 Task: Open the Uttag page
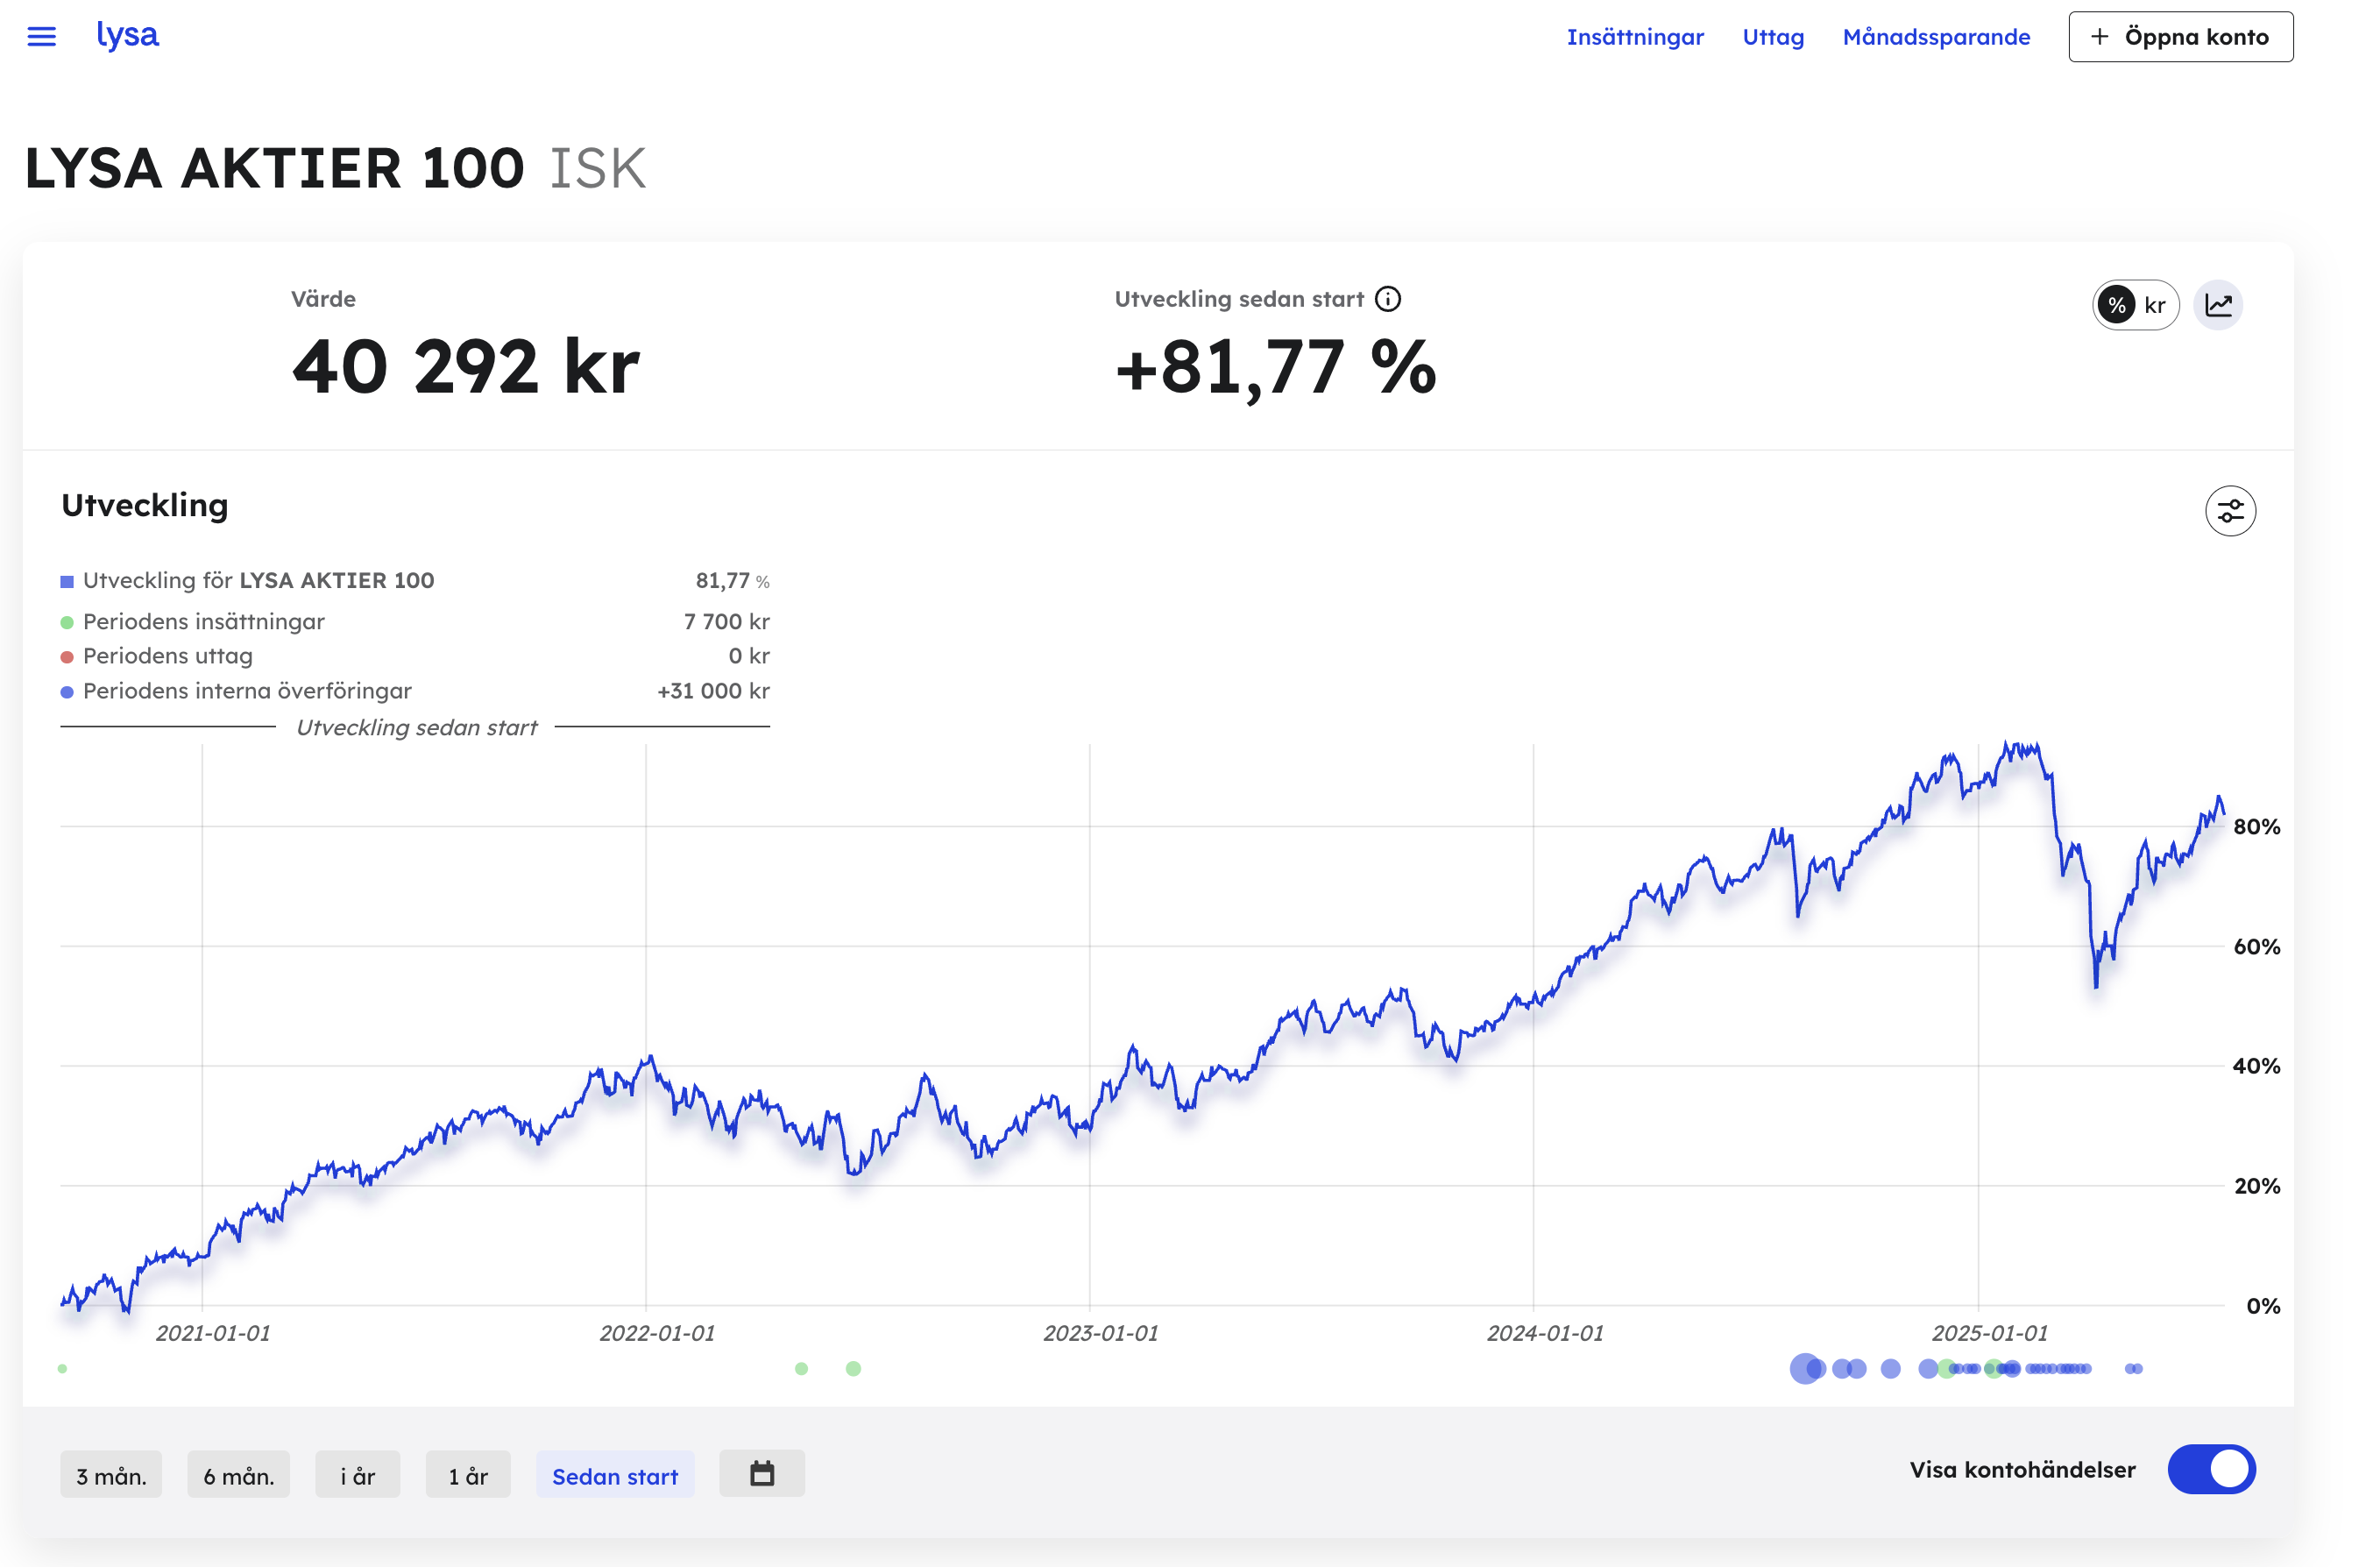pyautogui.click(x=1773, y=37)
